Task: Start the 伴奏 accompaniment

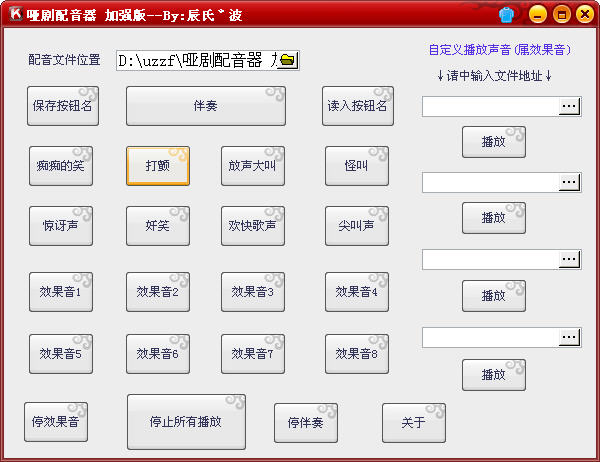Action: (206, 106)
